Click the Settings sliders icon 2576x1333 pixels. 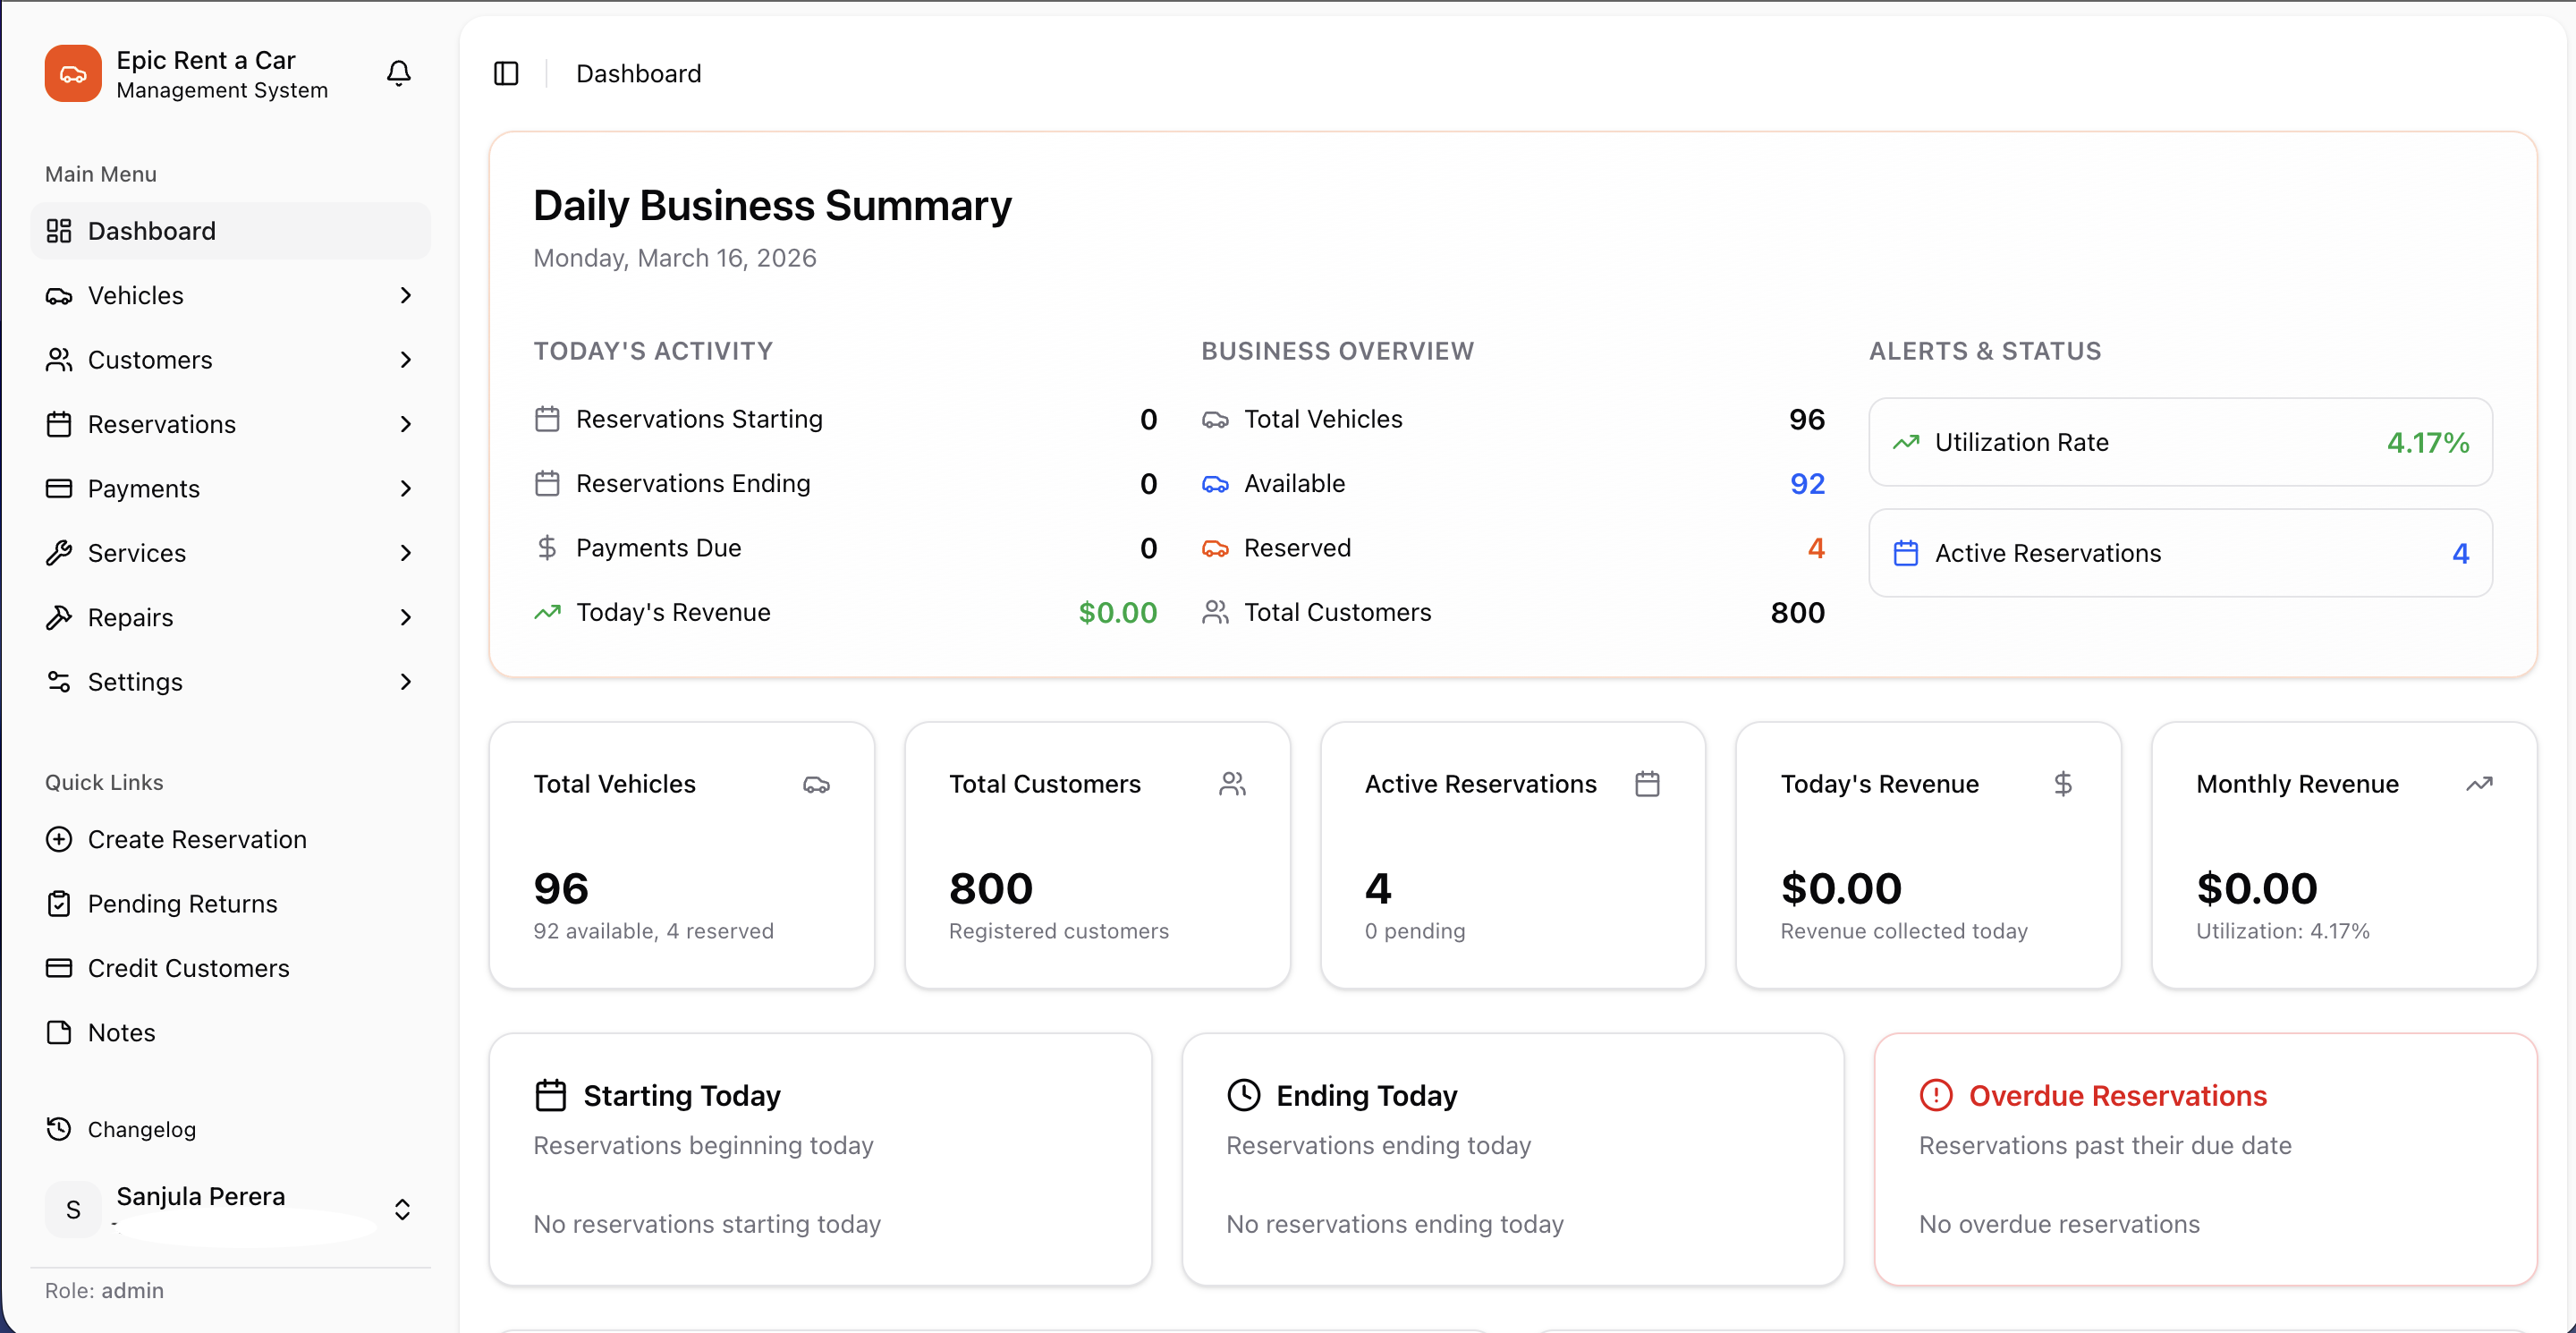tap(59, 682)
